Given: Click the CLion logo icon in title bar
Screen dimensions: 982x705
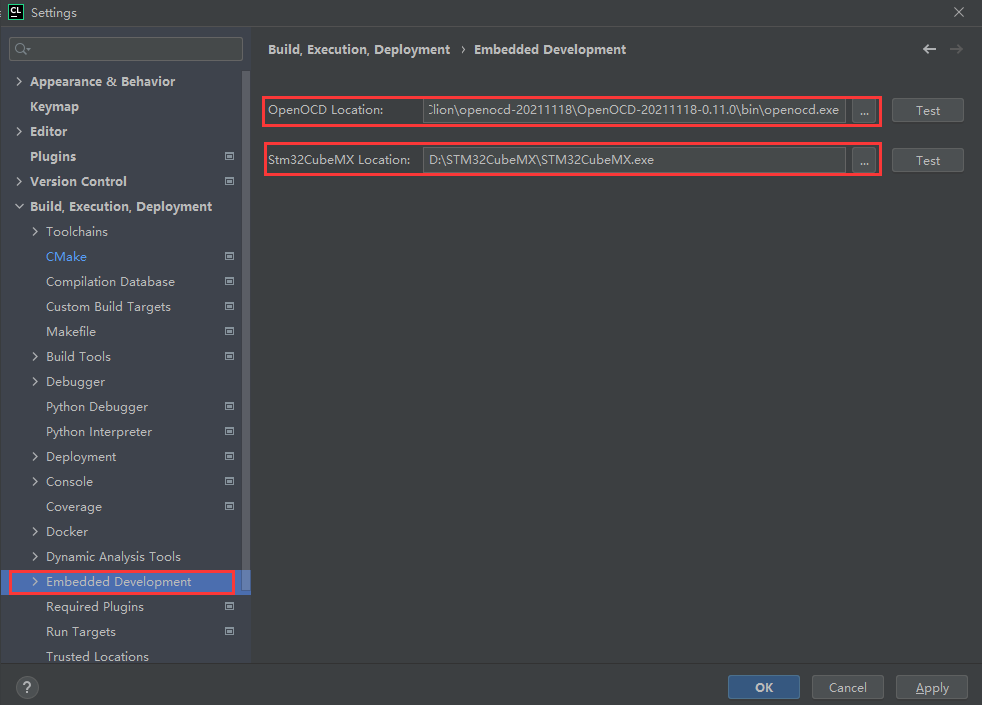Looking at the screenshot, I should tap(16, 12).
